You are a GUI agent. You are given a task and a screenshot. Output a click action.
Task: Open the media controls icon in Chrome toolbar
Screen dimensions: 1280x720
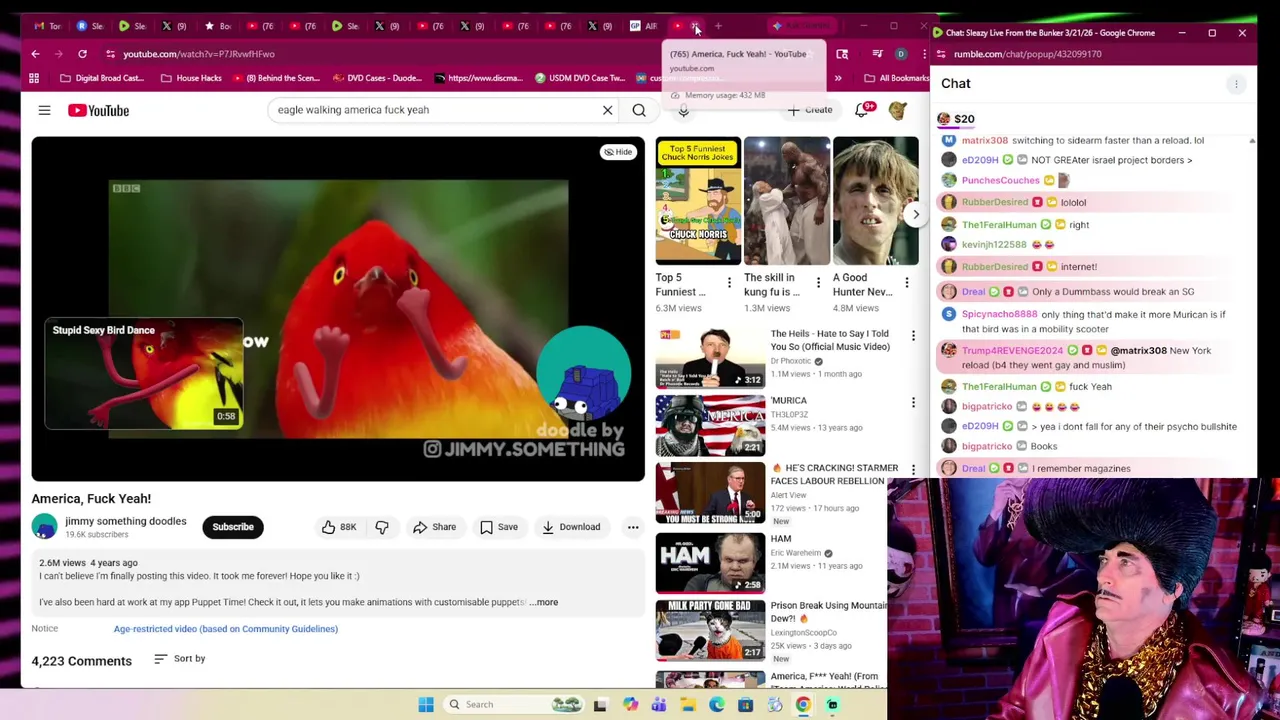(x=877, y=54)
